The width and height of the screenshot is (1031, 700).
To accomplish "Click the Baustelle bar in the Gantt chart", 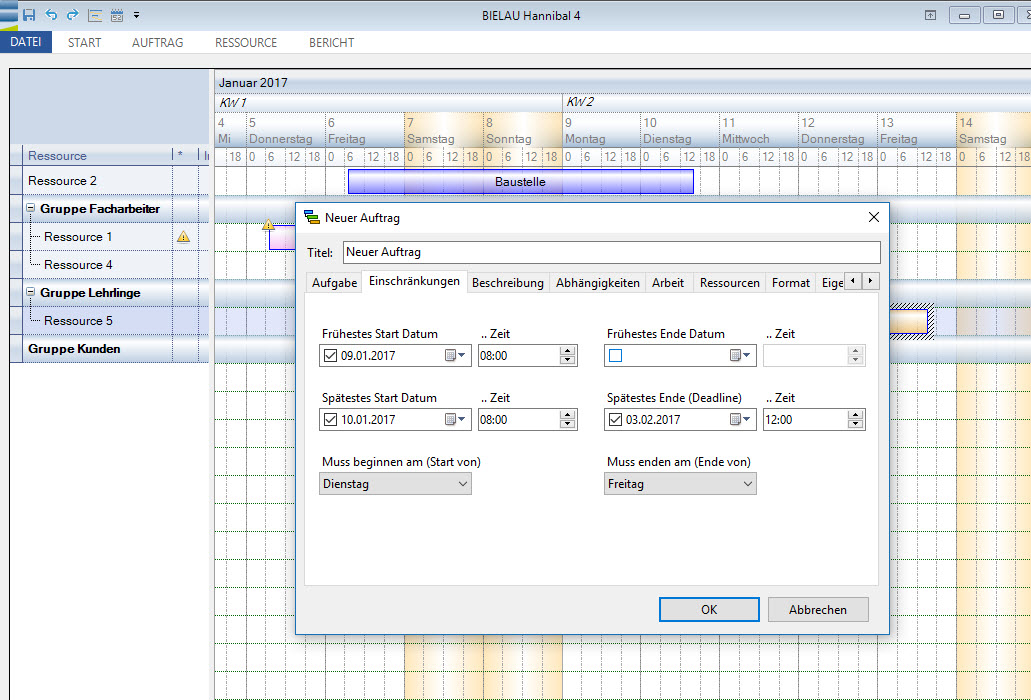I will tap(520, 182).
